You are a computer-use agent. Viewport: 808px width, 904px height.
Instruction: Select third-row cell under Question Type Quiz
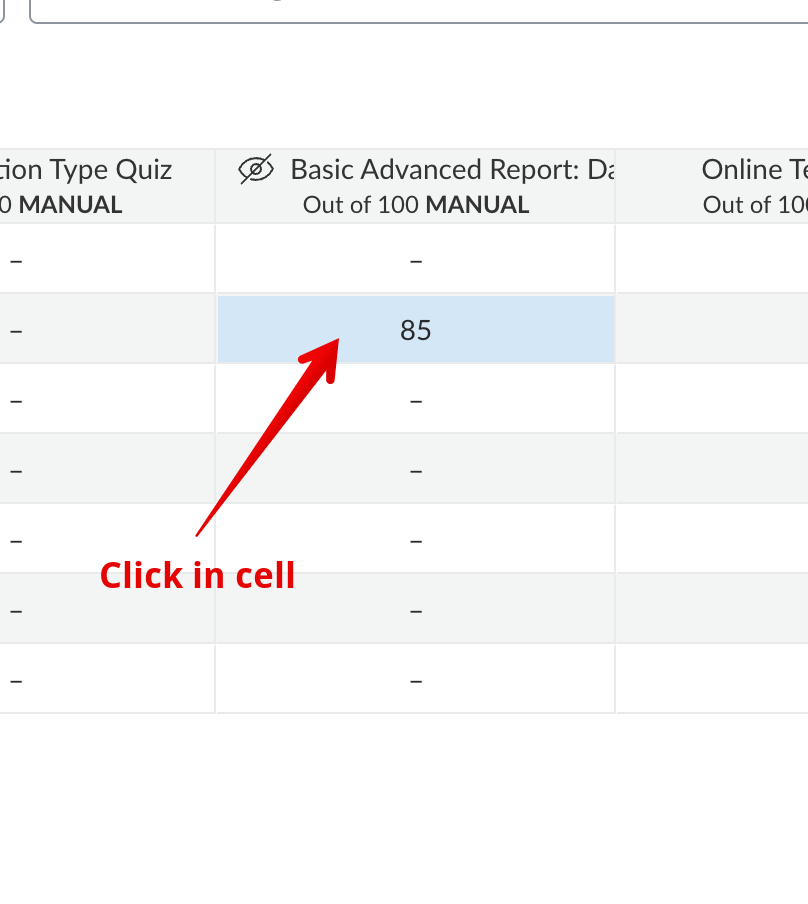pos(100,400)
